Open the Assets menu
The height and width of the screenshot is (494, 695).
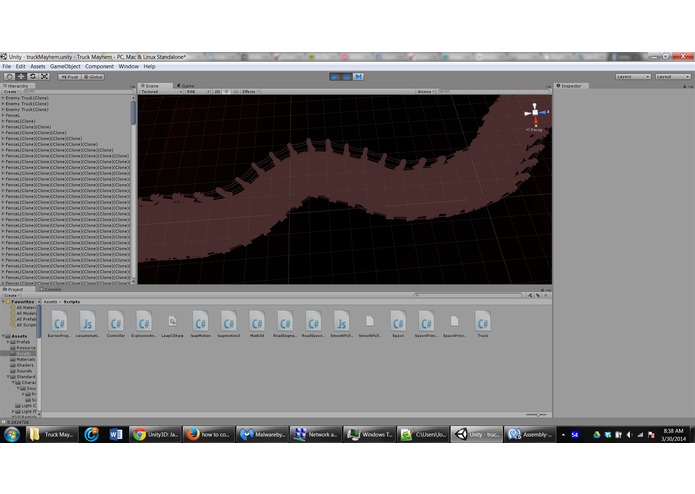38,66
